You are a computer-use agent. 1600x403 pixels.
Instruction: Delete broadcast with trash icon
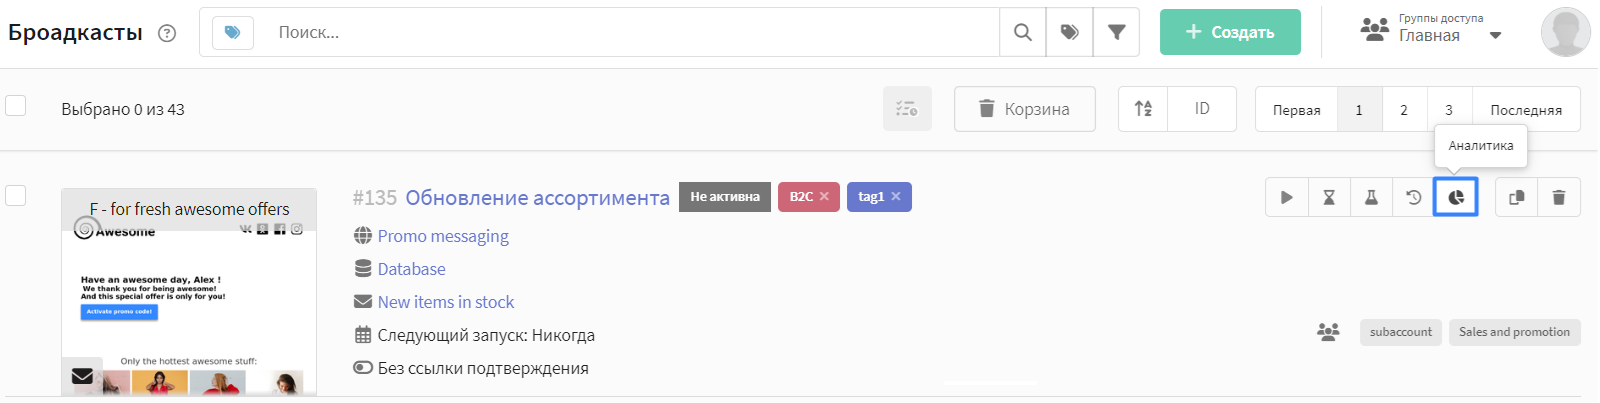pos(1558,197)
